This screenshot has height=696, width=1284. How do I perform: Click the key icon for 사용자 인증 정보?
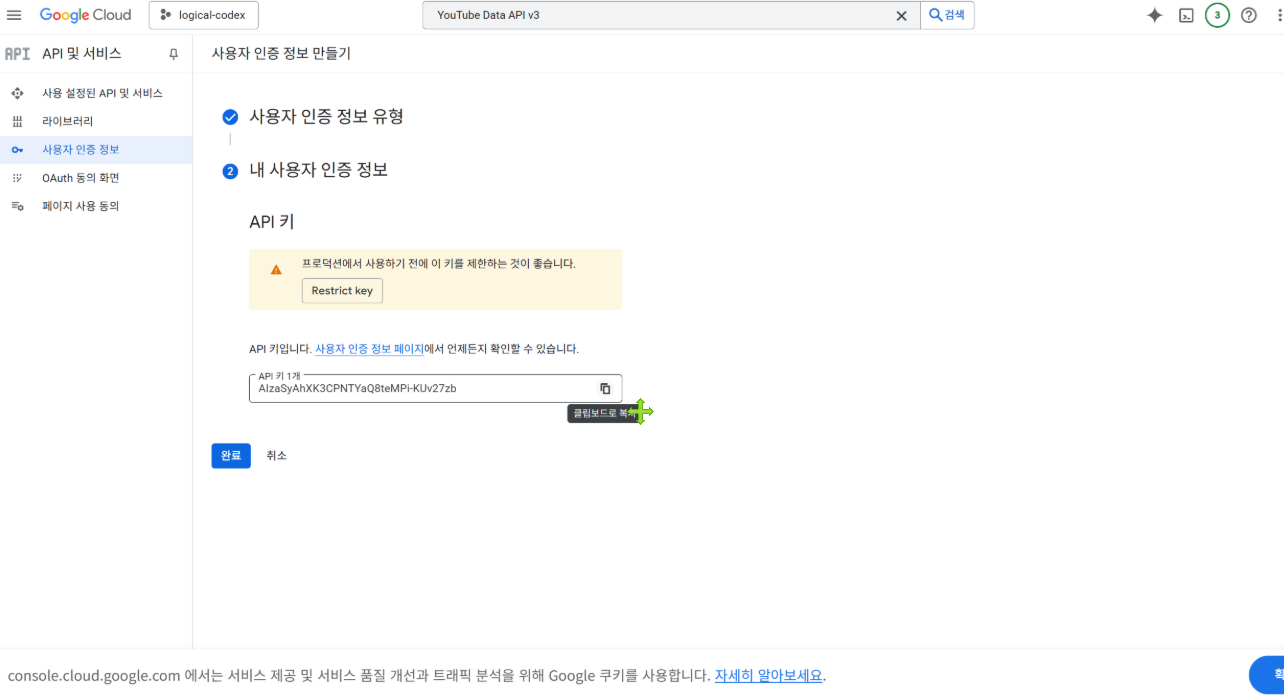17,150
